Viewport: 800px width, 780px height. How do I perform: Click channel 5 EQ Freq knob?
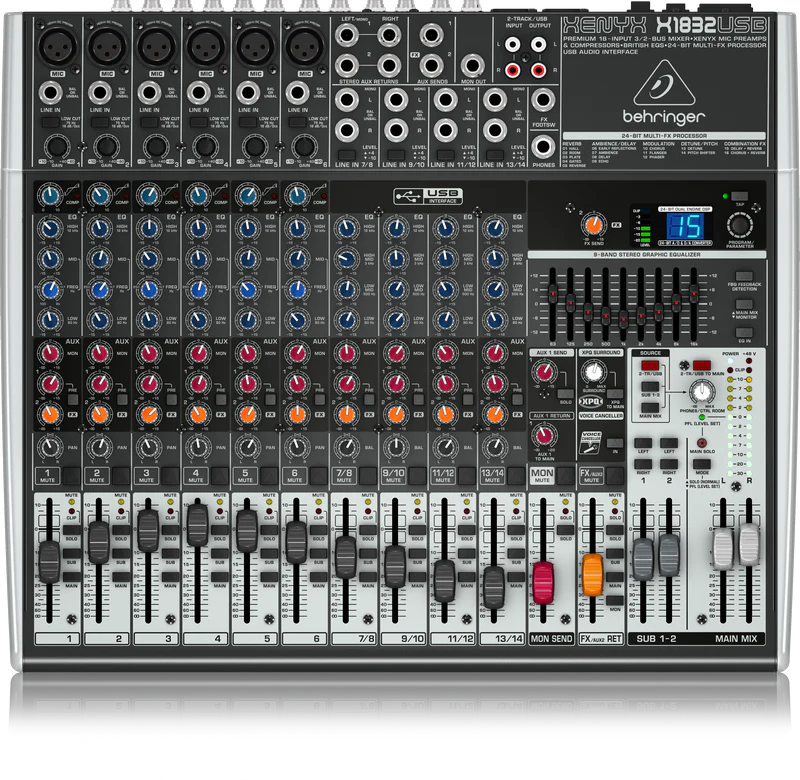coord(247,290)
